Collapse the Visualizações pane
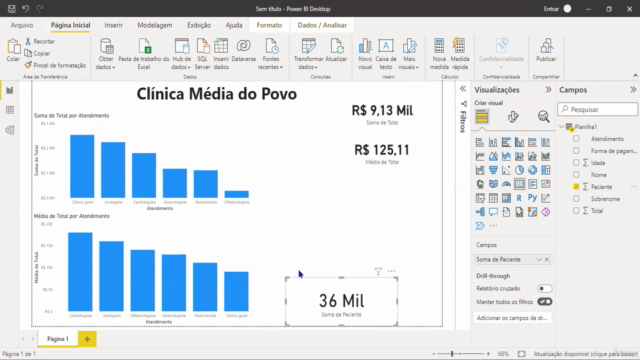This screenshot has width=640, height=360. tap(548, 90)
